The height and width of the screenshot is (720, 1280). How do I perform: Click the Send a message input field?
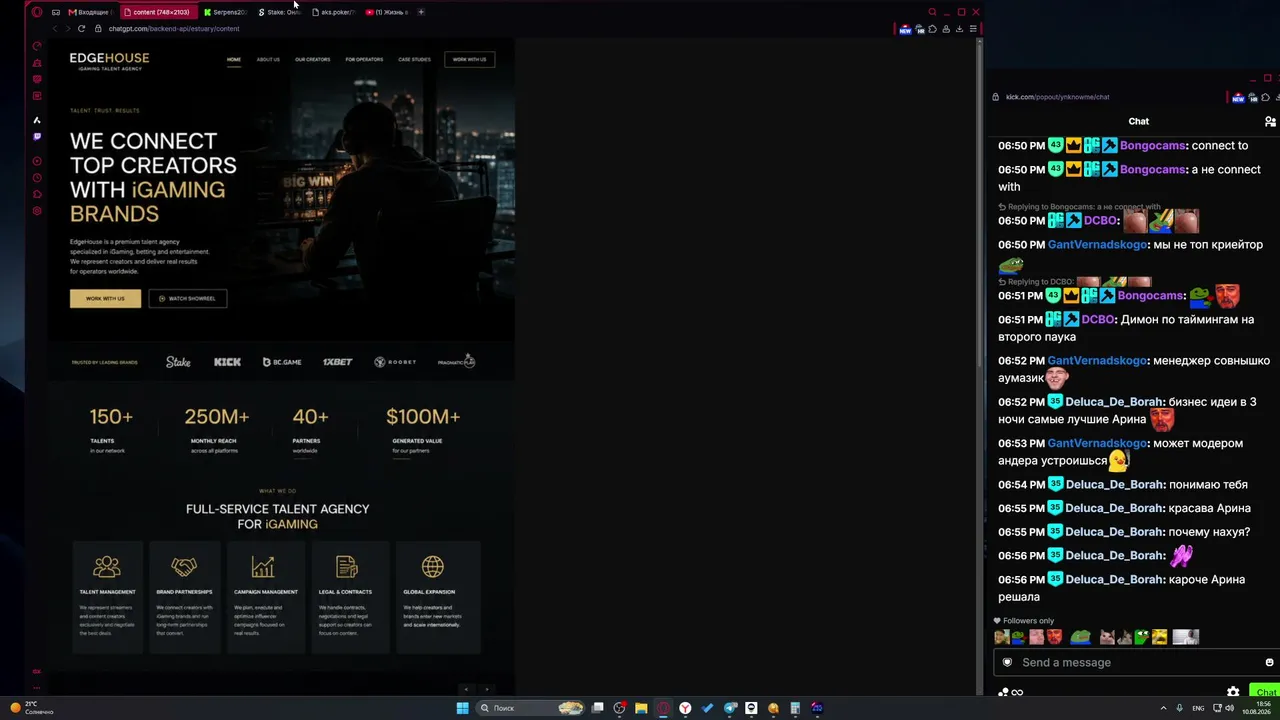[x=1135, y=662]
